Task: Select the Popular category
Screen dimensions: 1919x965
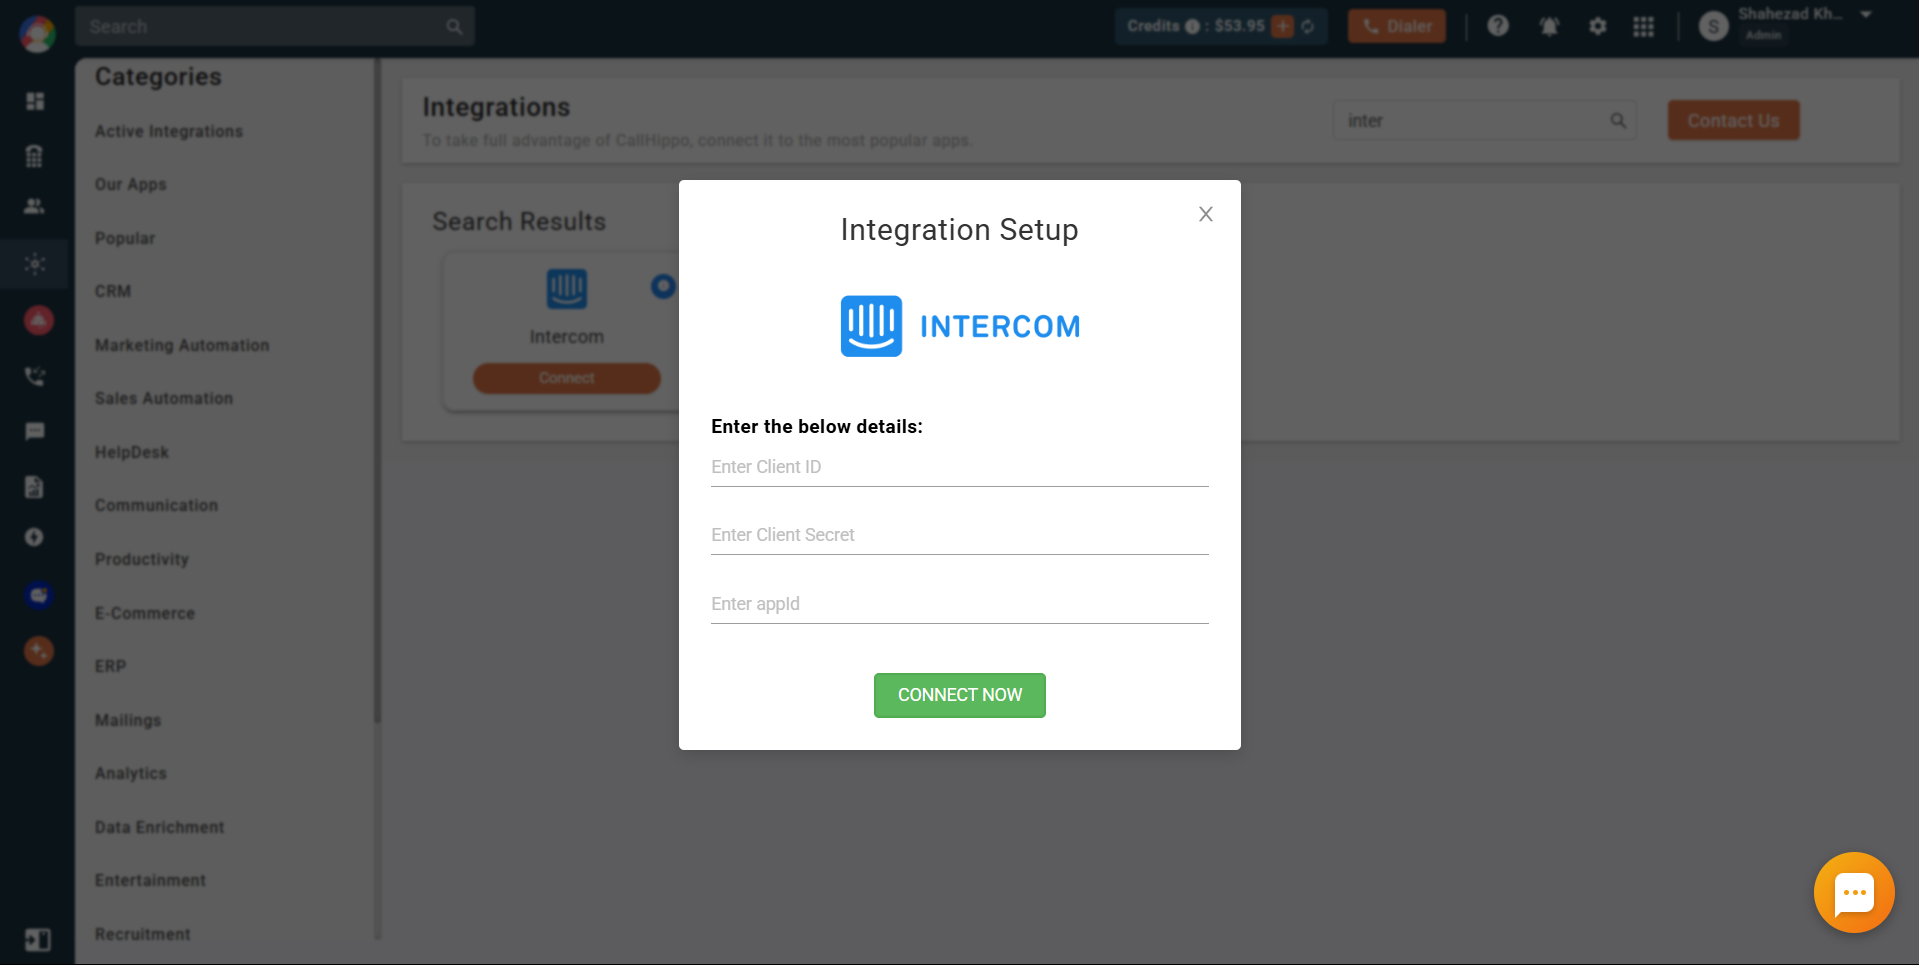Action: click(x=125, y=238)
